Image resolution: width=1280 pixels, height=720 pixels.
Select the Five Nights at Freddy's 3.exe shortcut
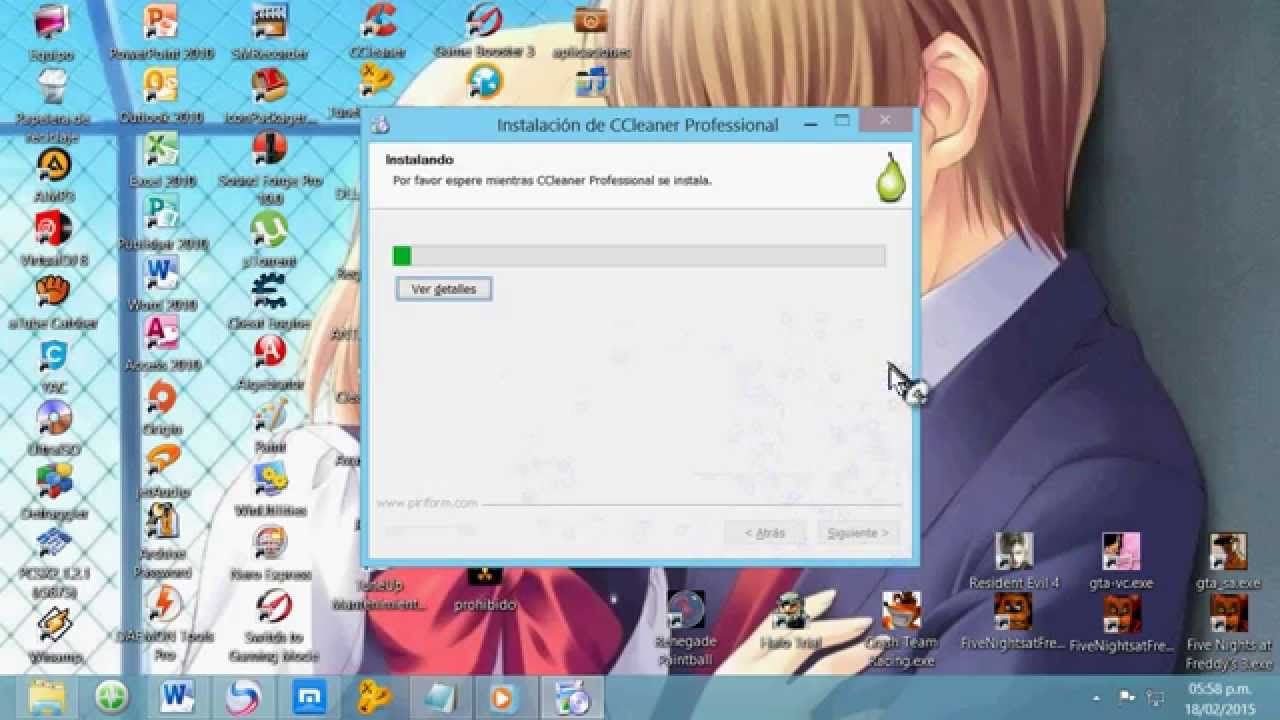click(x=1228, y=634)
